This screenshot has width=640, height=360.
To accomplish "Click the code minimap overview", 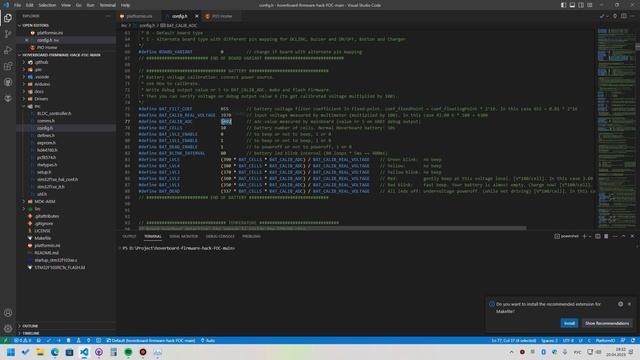I will pyautogui.click(x=616, y=128).
